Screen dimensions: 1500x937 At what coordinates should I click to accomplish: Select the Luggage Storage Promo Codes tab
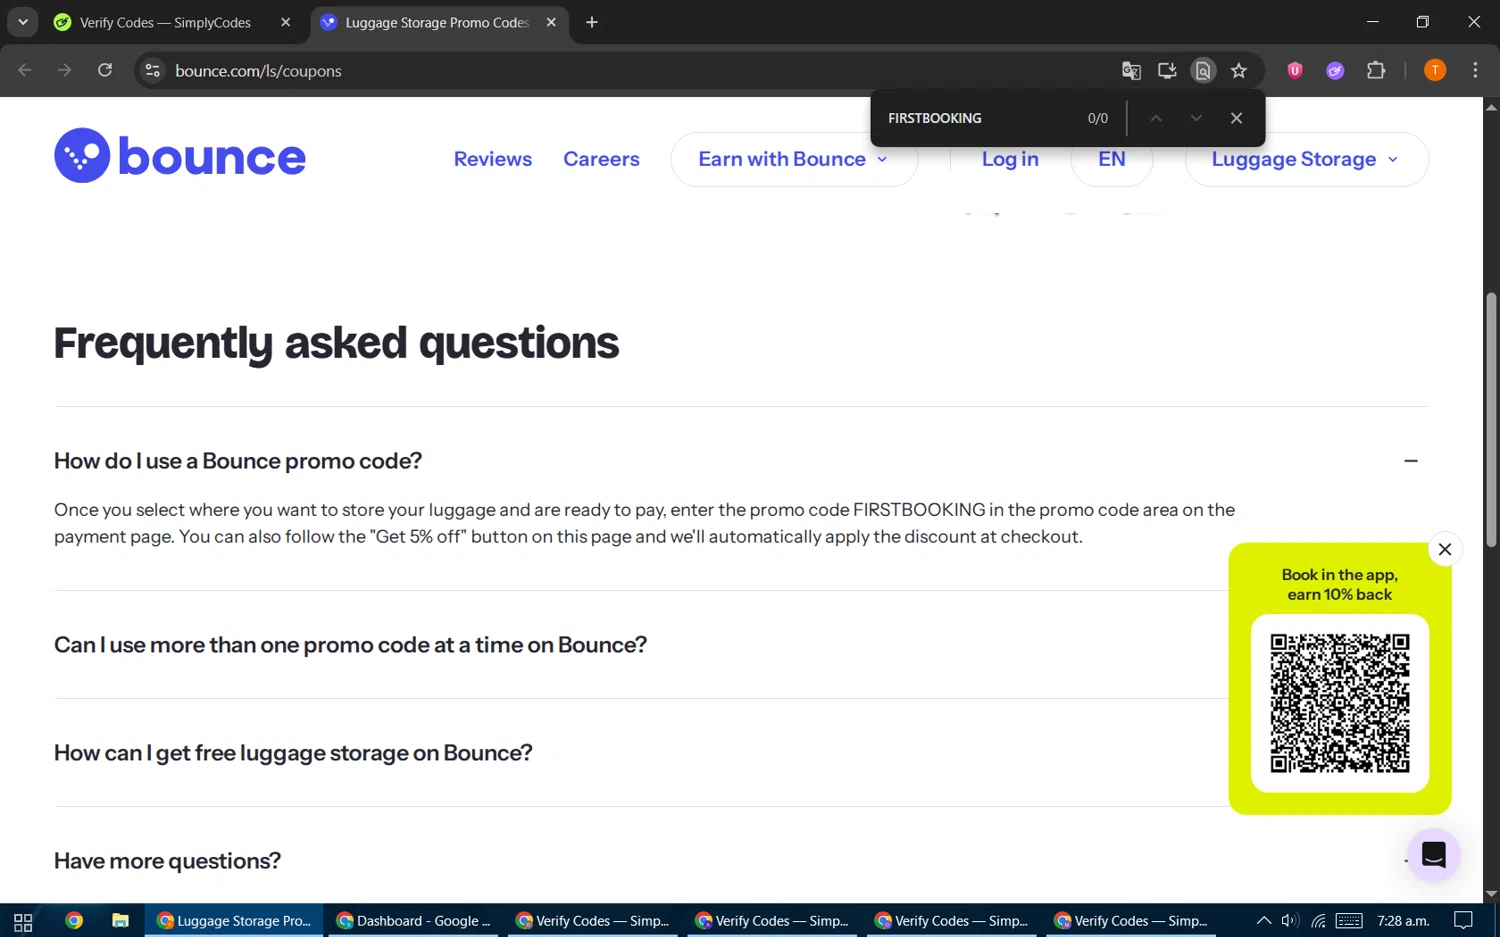tap(437, 22)
